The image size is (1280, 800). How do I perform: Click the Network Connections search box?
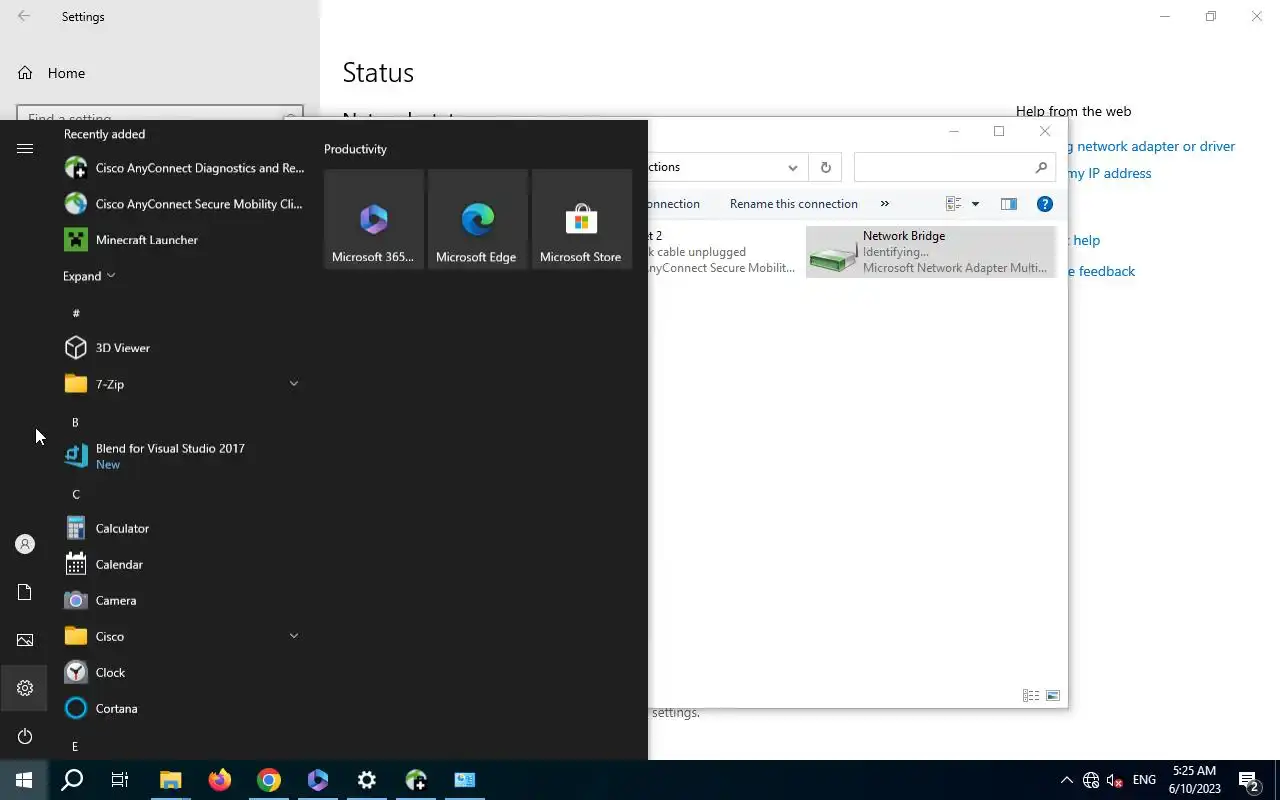tap(955, 167)
